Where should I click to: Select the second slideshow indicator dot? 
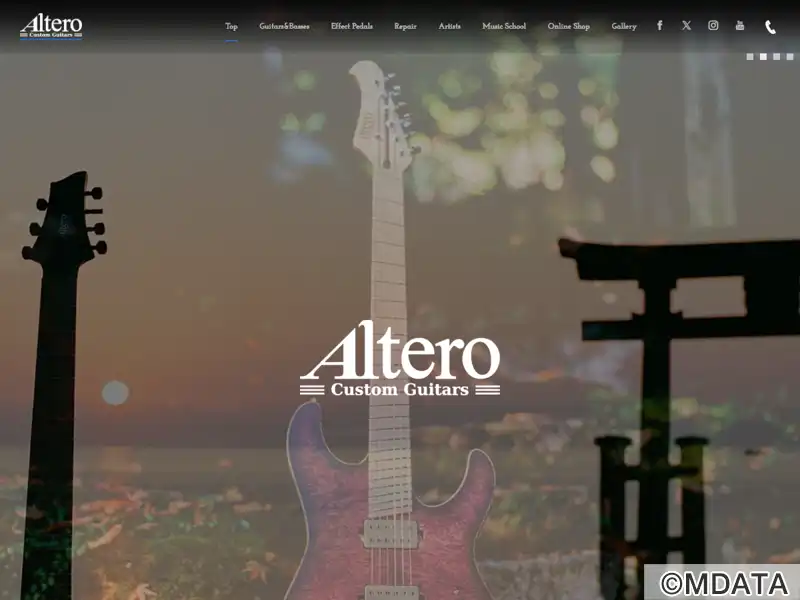(x=763, y=57)
